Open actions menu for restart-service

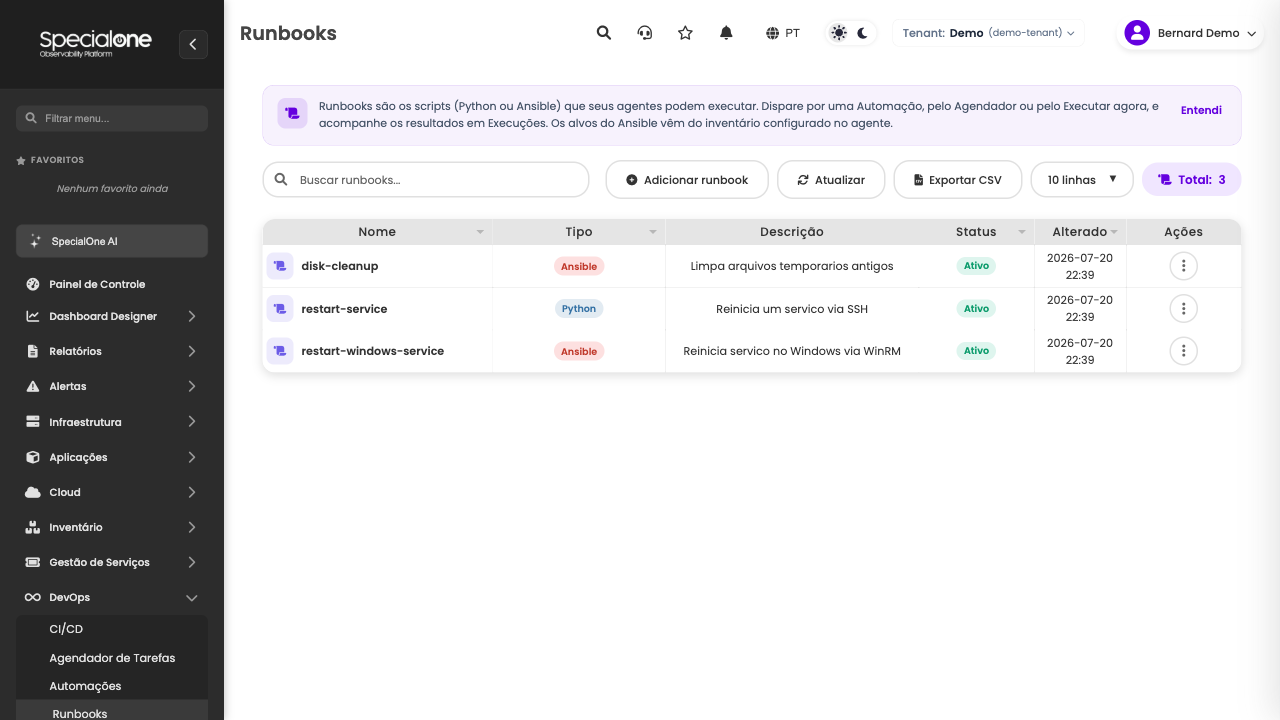click(1183, 308)
